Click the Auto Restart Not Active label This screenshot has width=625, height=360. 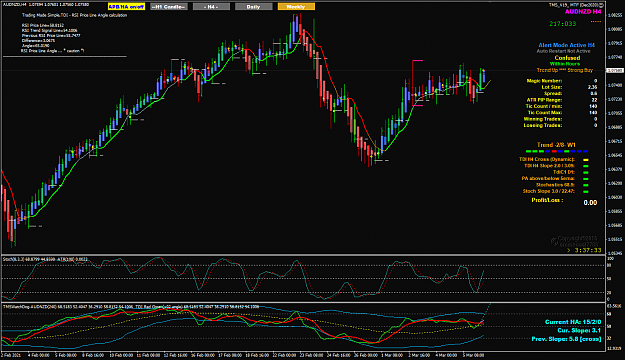563,51
